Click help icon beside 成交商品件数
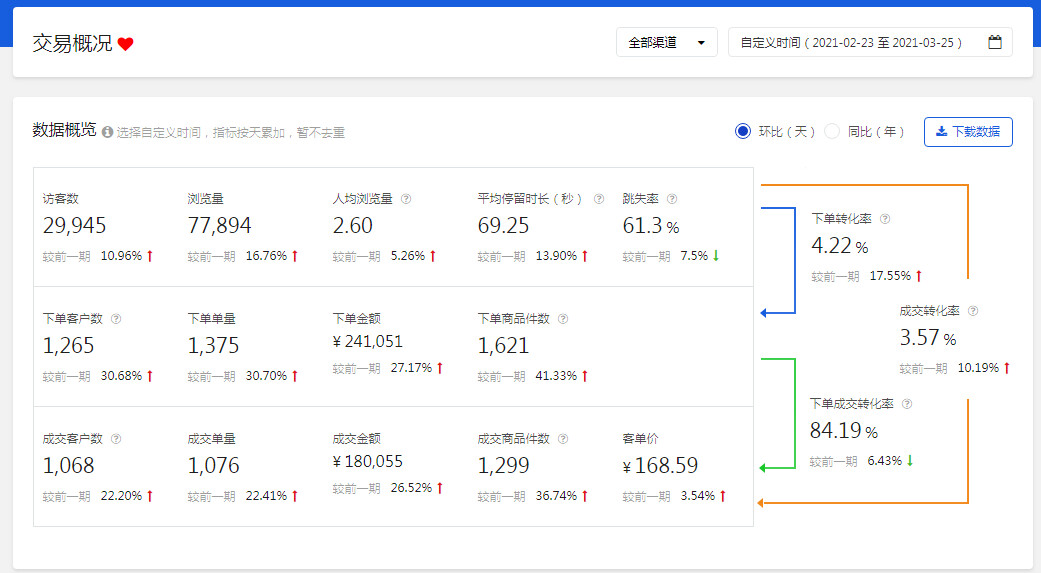This screenshot has width=1041, height=573. point(563,439)
